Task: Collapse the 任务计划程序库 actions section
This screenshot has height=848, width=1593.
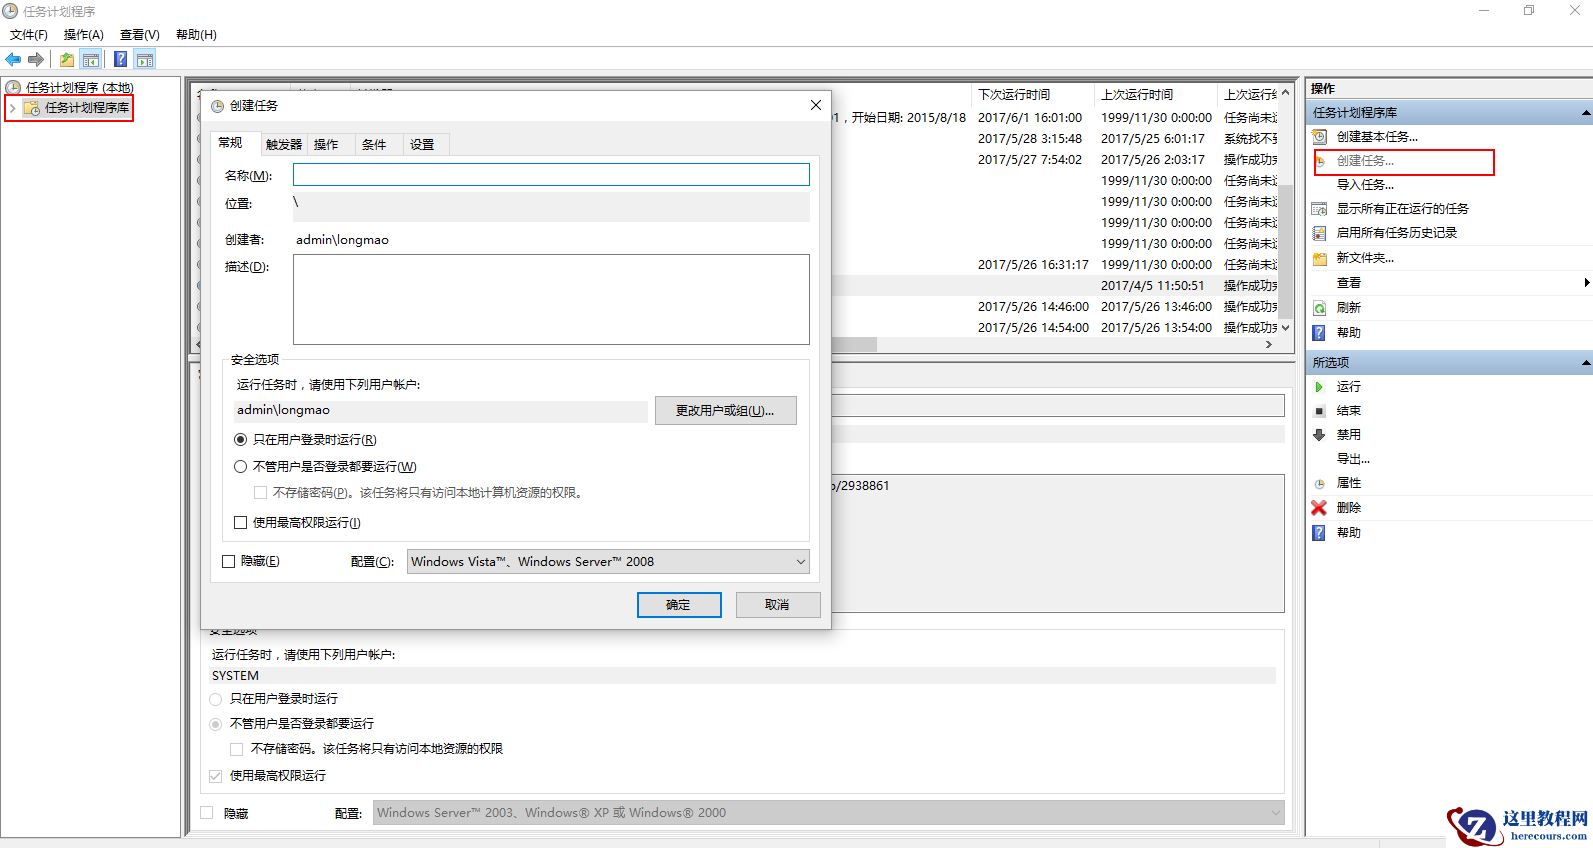Action: click(1586, 113)
